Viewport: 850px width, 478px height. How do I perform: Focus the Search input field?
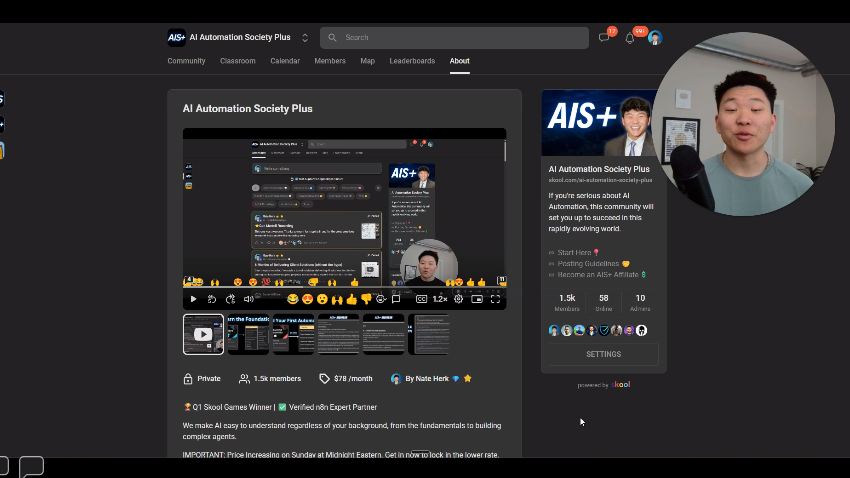coord(454,37)
